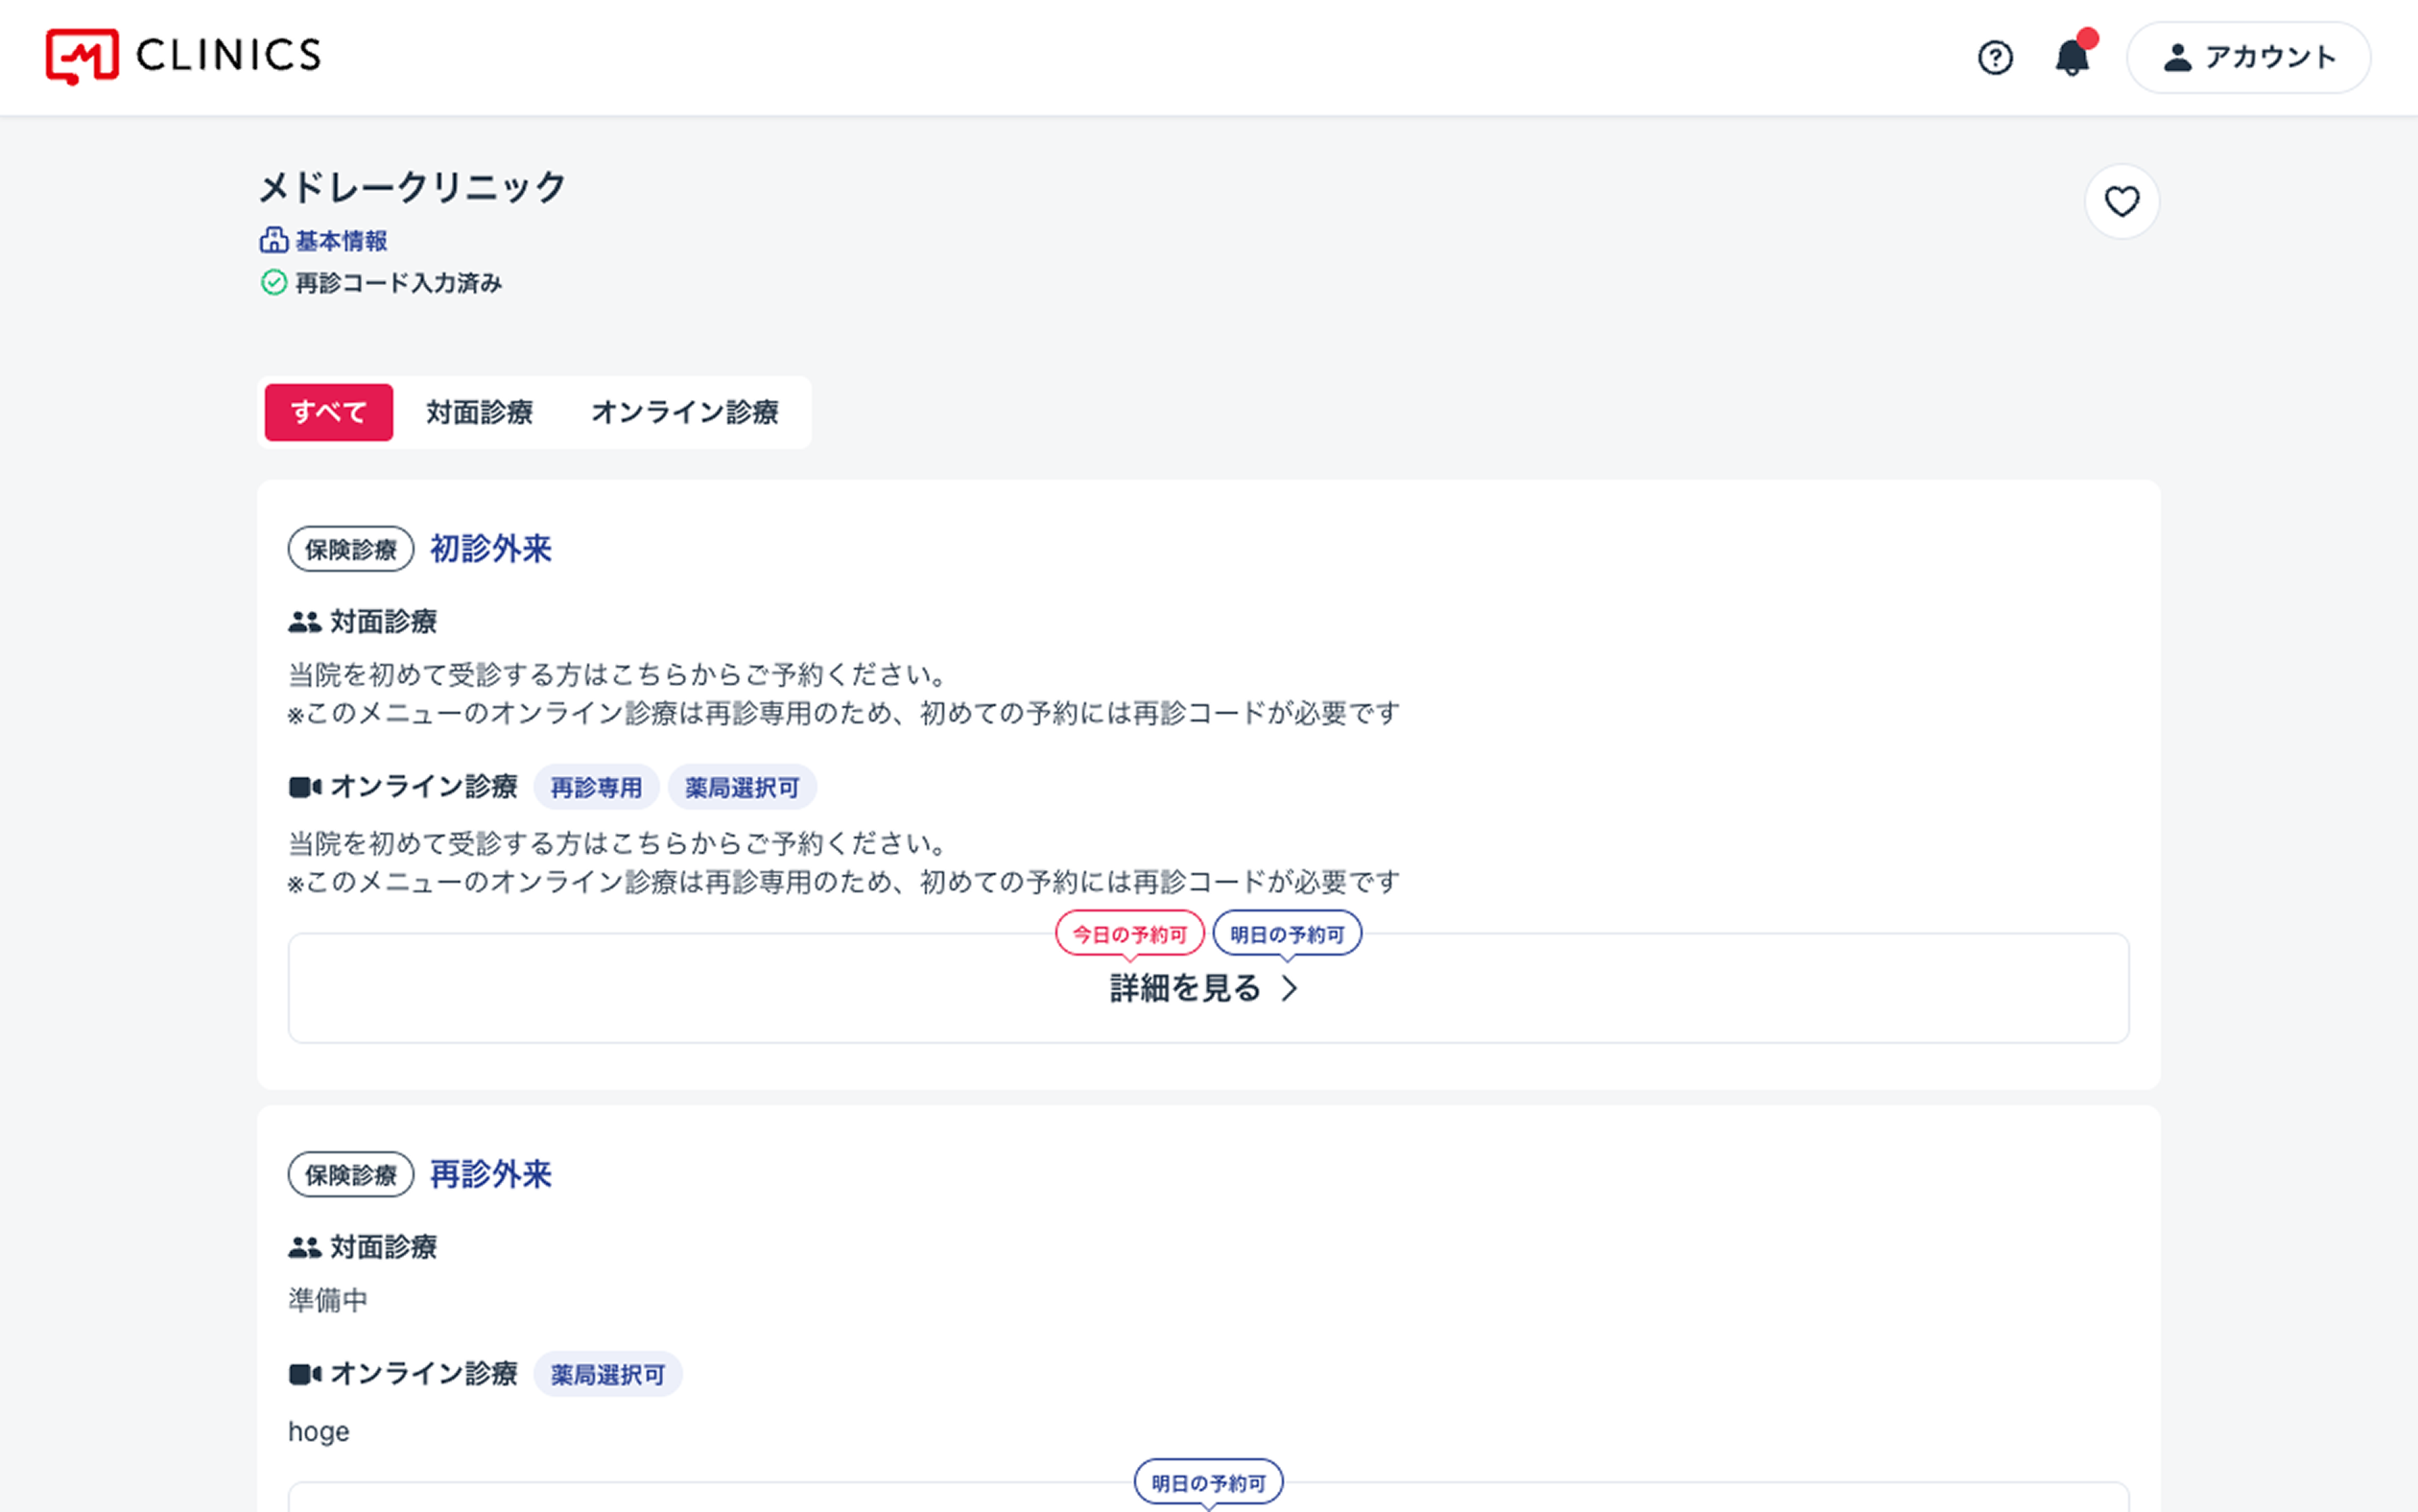The image size is (2418, 1512).
Task: Click 明日の予約可 badge in 初診外来 card
Action: [1287, 934]
